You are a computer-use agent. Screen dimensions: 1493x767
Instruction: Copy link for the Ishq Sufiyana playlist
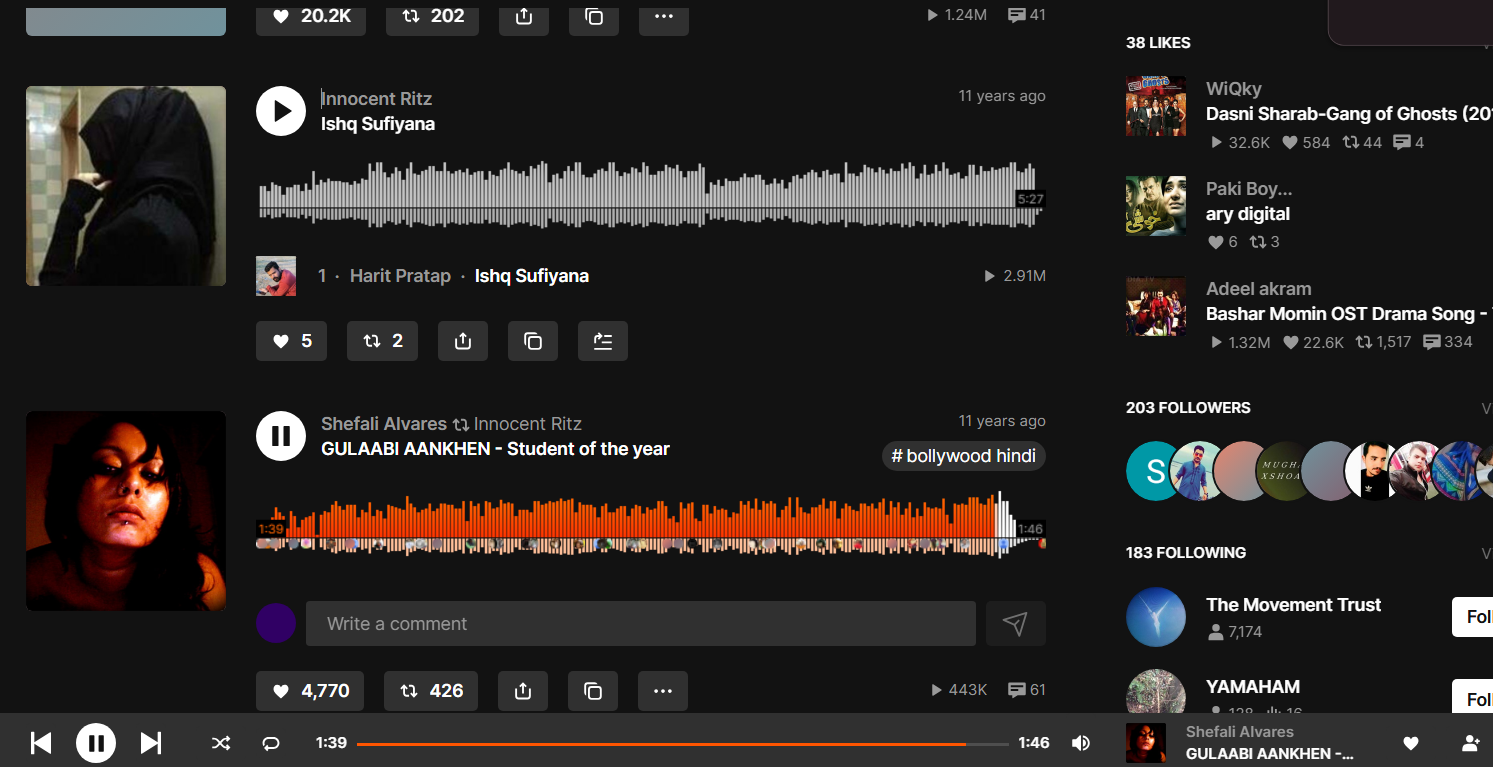coord(533,341)
